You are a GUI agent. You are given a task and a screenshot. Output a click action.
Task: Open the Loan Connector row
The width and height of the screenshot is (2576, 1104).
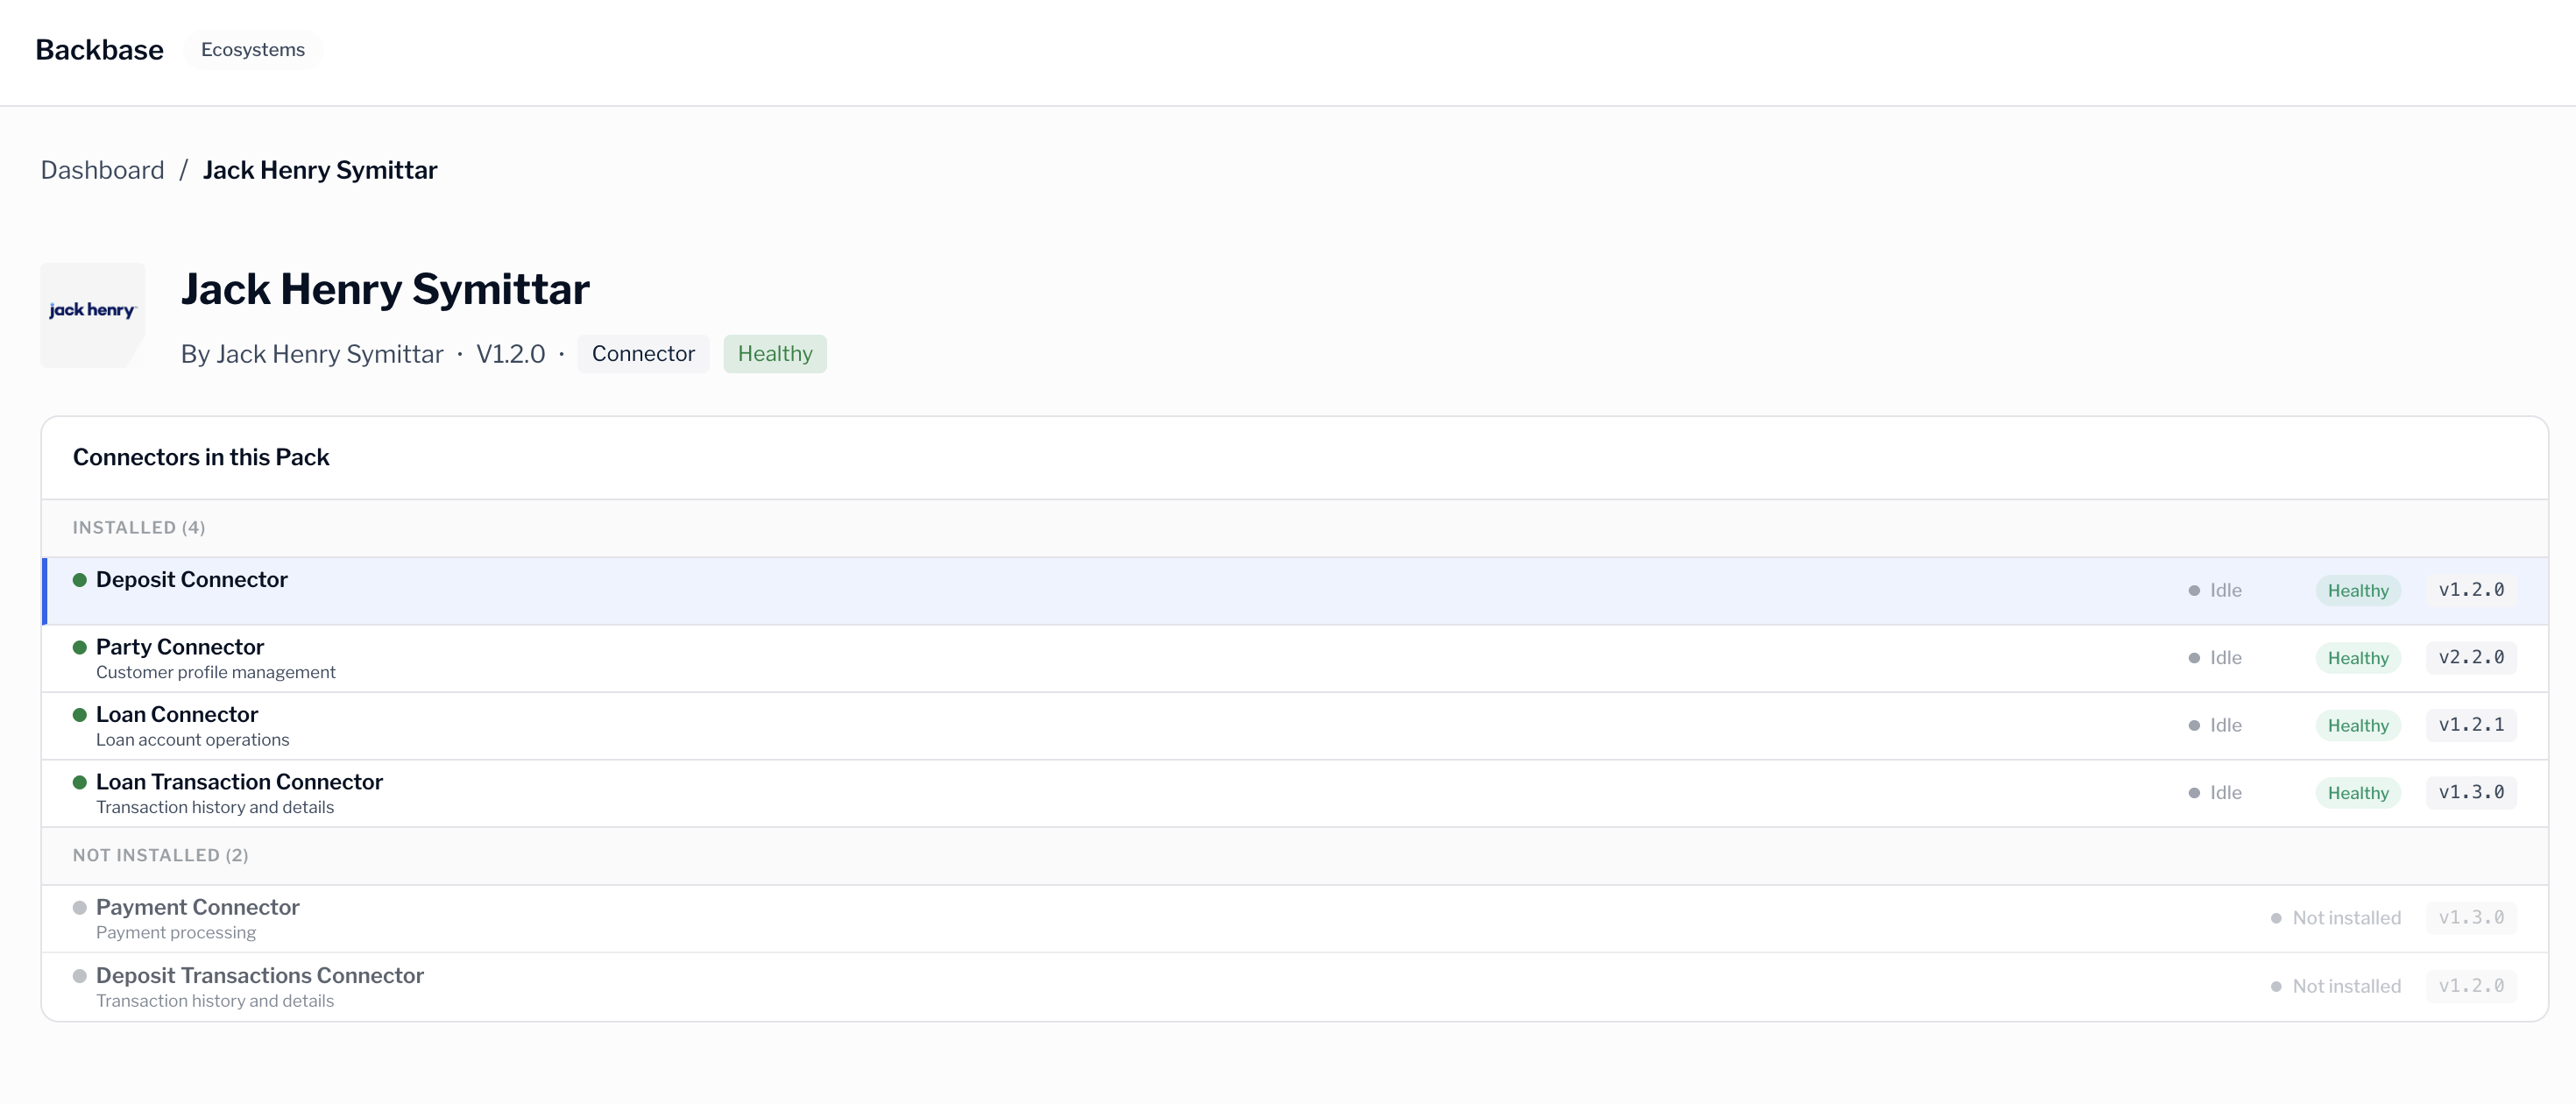(1295, 726)
